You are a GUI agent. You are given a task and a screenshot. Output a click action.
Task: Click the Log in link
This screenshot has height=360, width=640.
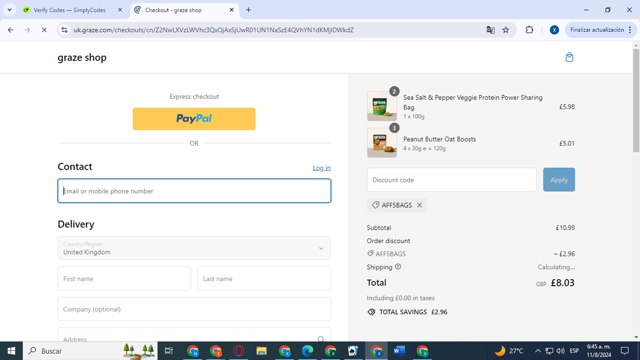tap(322, 168)
